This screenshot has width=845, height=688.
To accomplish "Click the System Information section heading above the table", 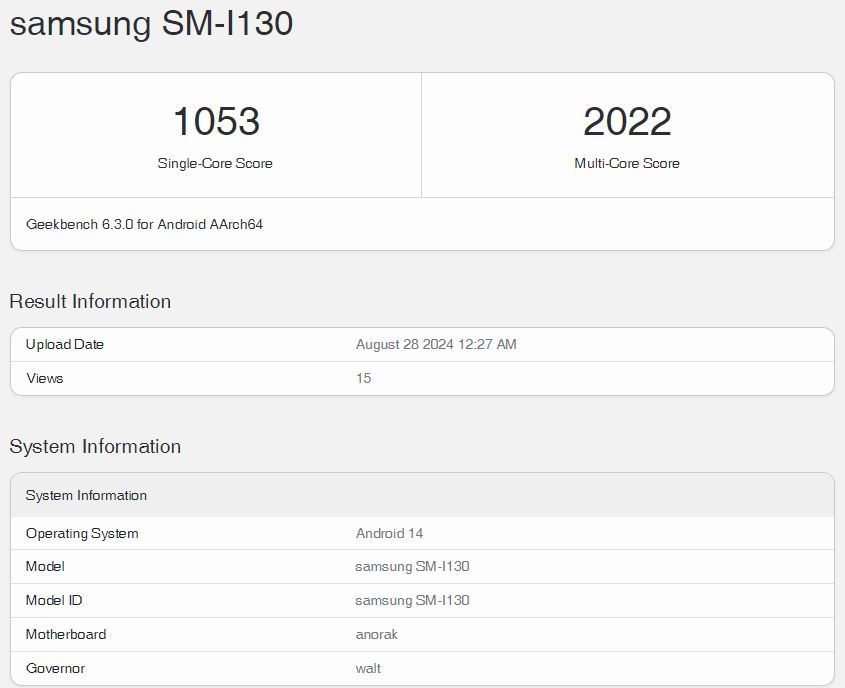I will [x=95, y=446].
